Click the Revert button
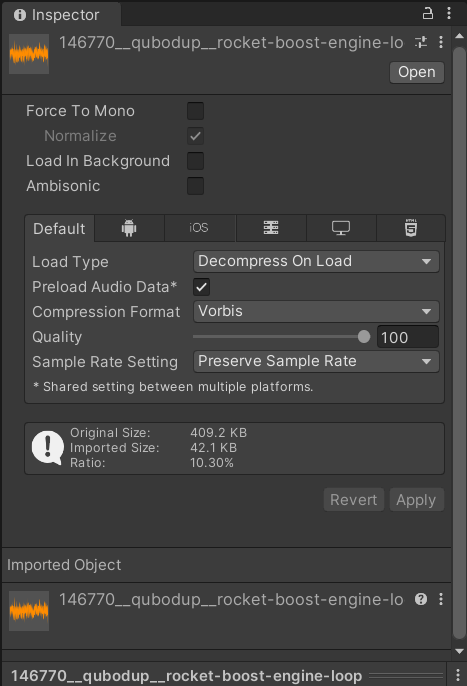The width and height of the screenshot is (467, 686). [354, 500]
